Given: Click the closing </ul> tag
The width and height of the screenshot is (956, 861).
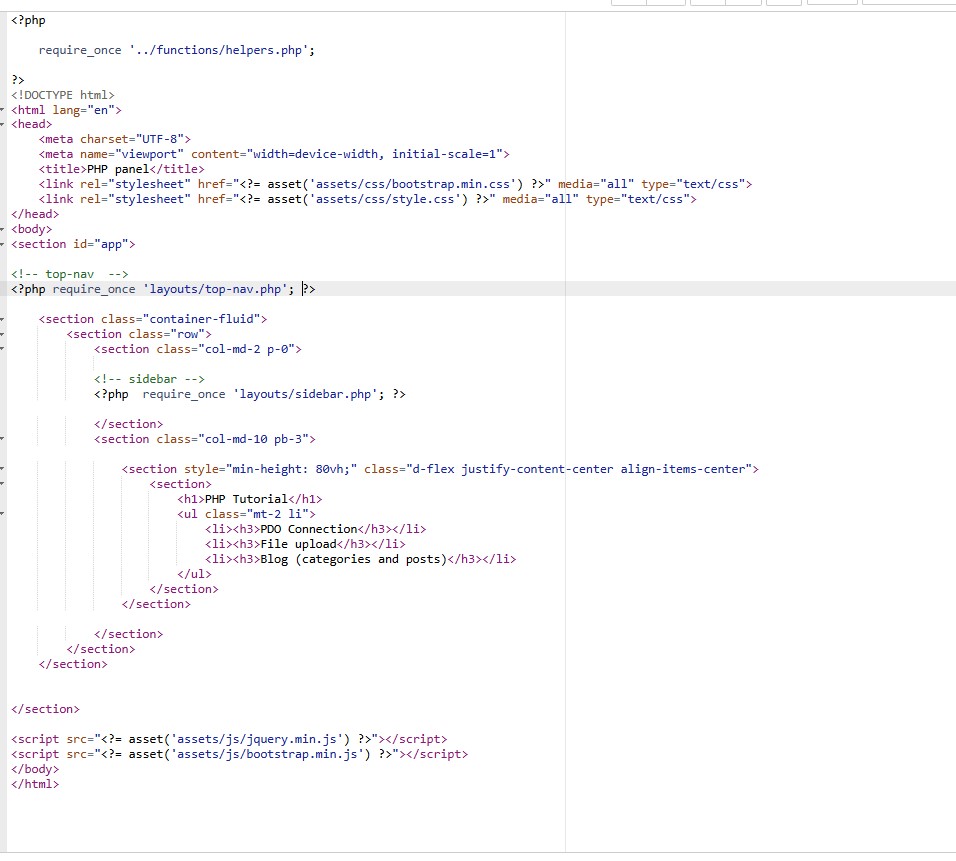Looking at the screenshot, I should 194,574.
